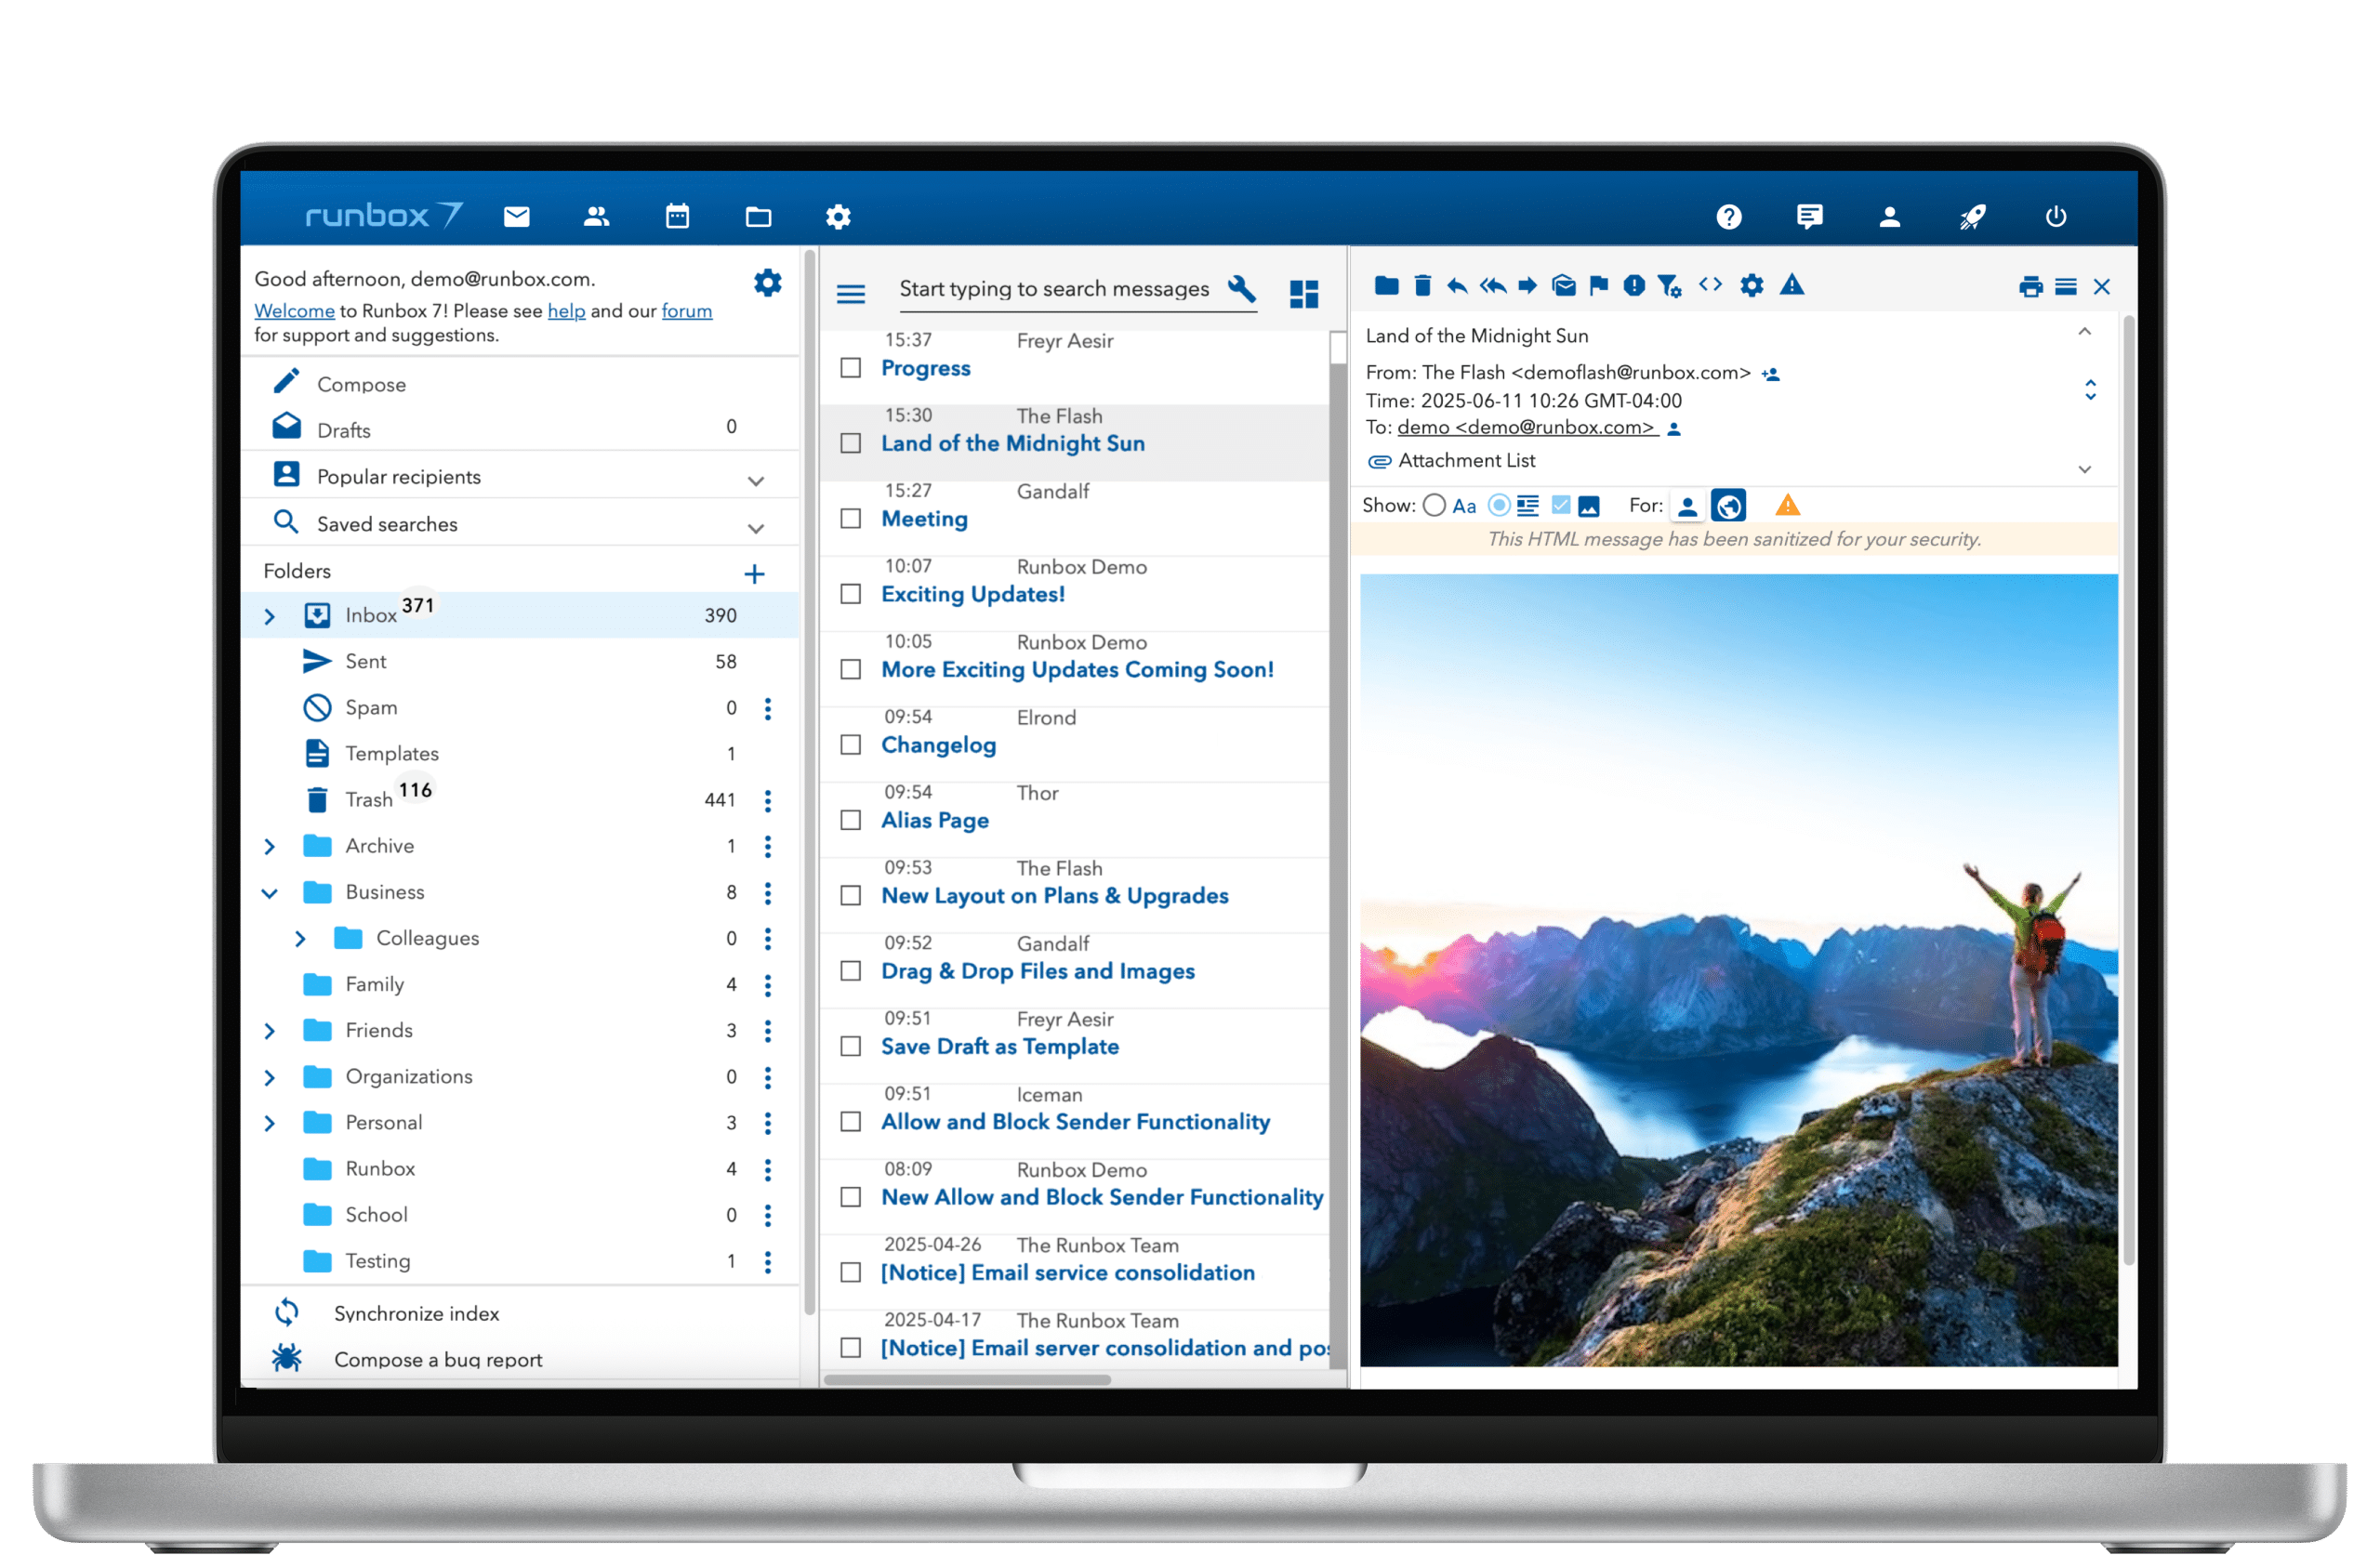
Task: Click the help link in the welcome text
Action: (x=566, y=311)
